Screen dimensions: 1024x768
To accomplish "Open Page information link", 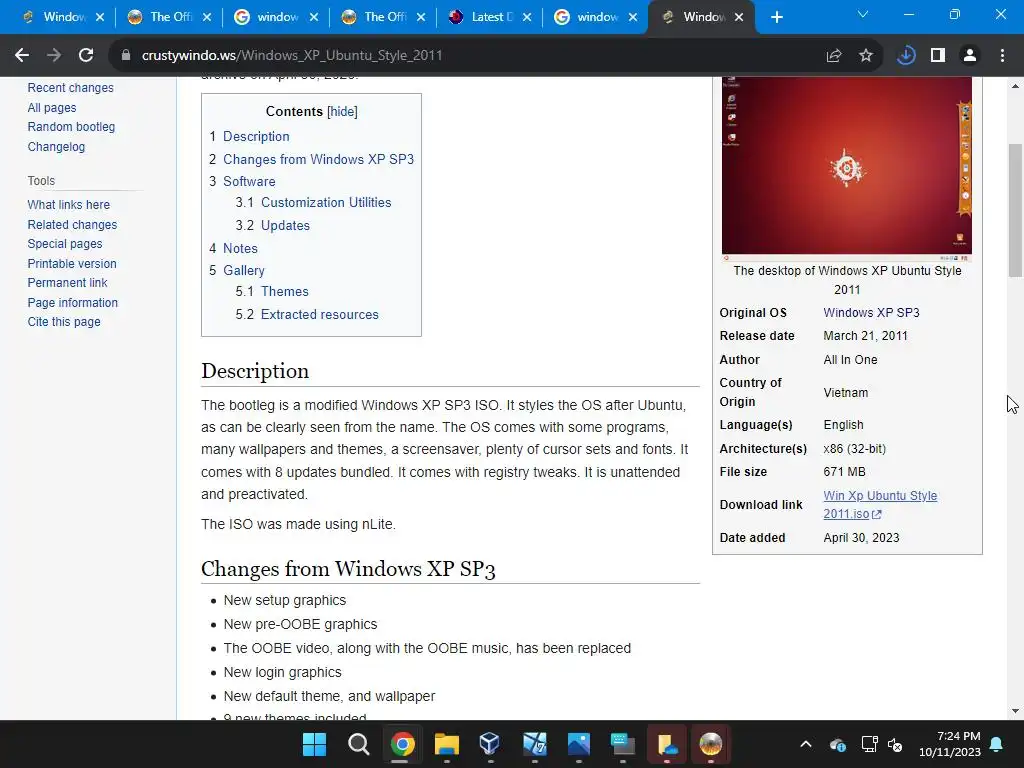I will click(x=72, y=302).
